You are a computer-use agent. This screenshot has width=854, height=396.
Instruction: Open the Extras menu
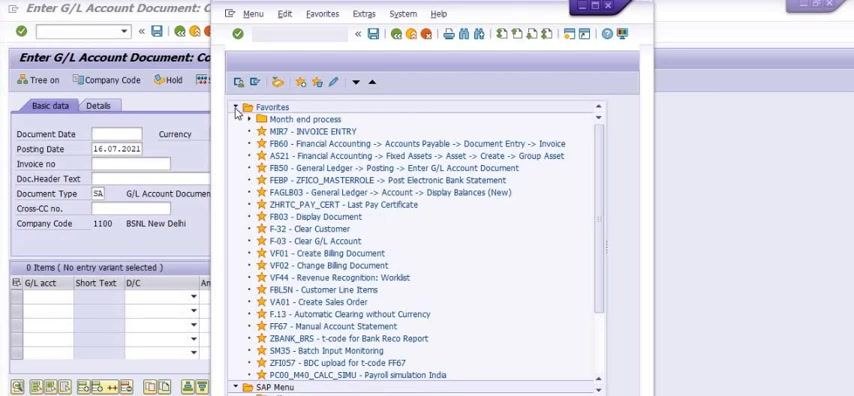[364, 14]
